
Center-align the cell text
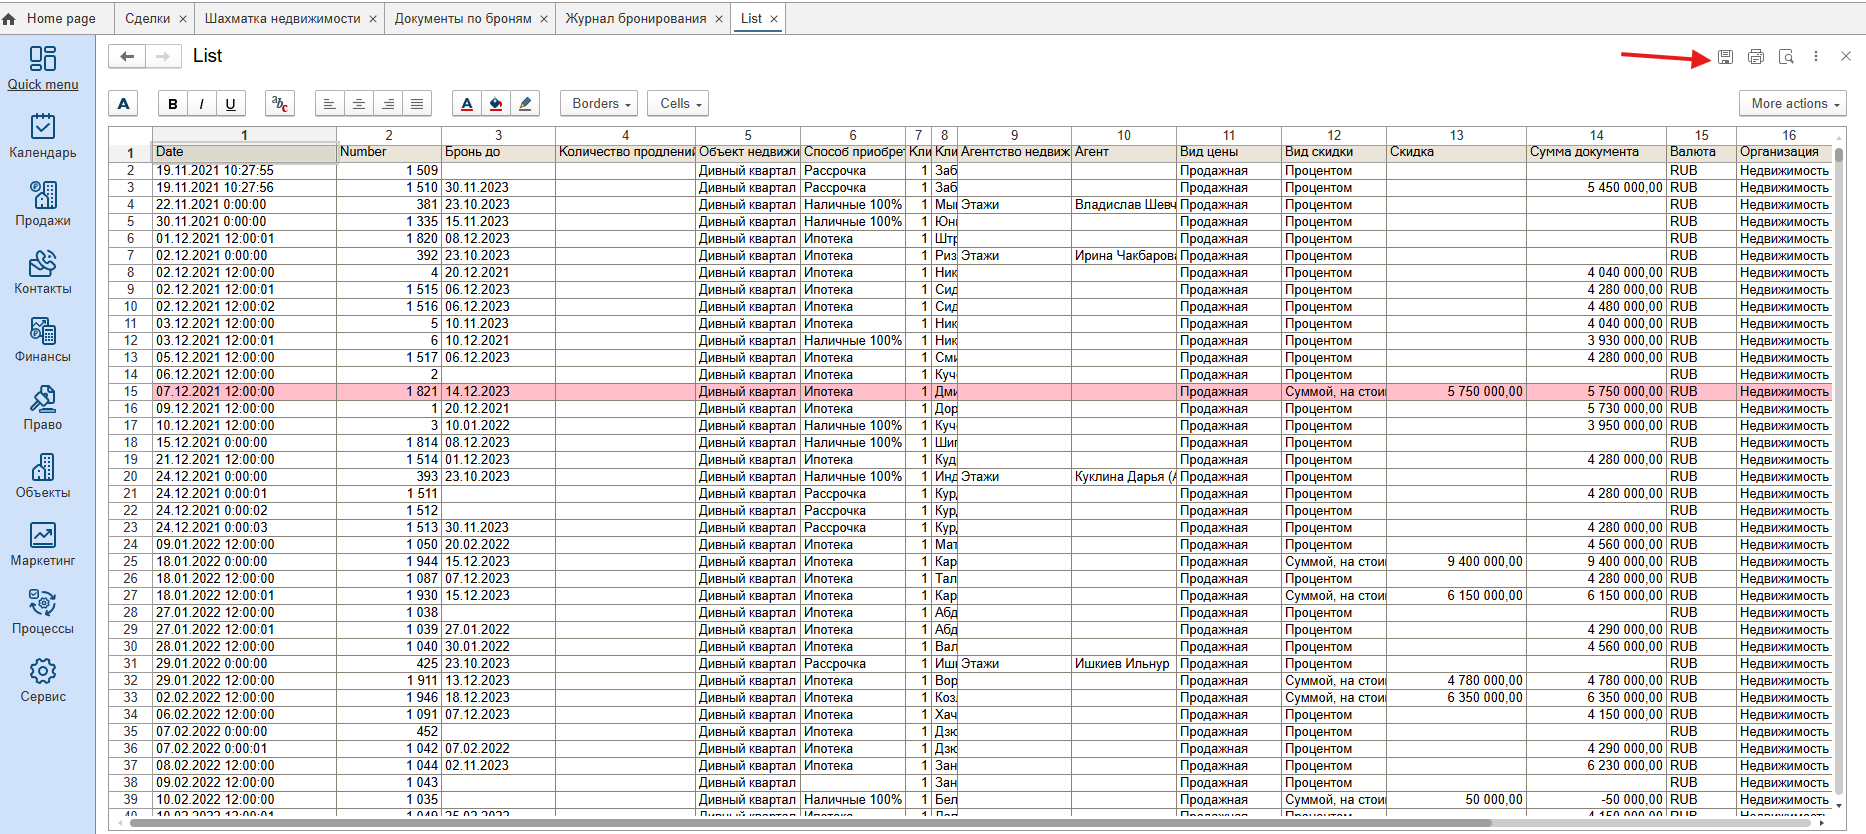point(358,104)
